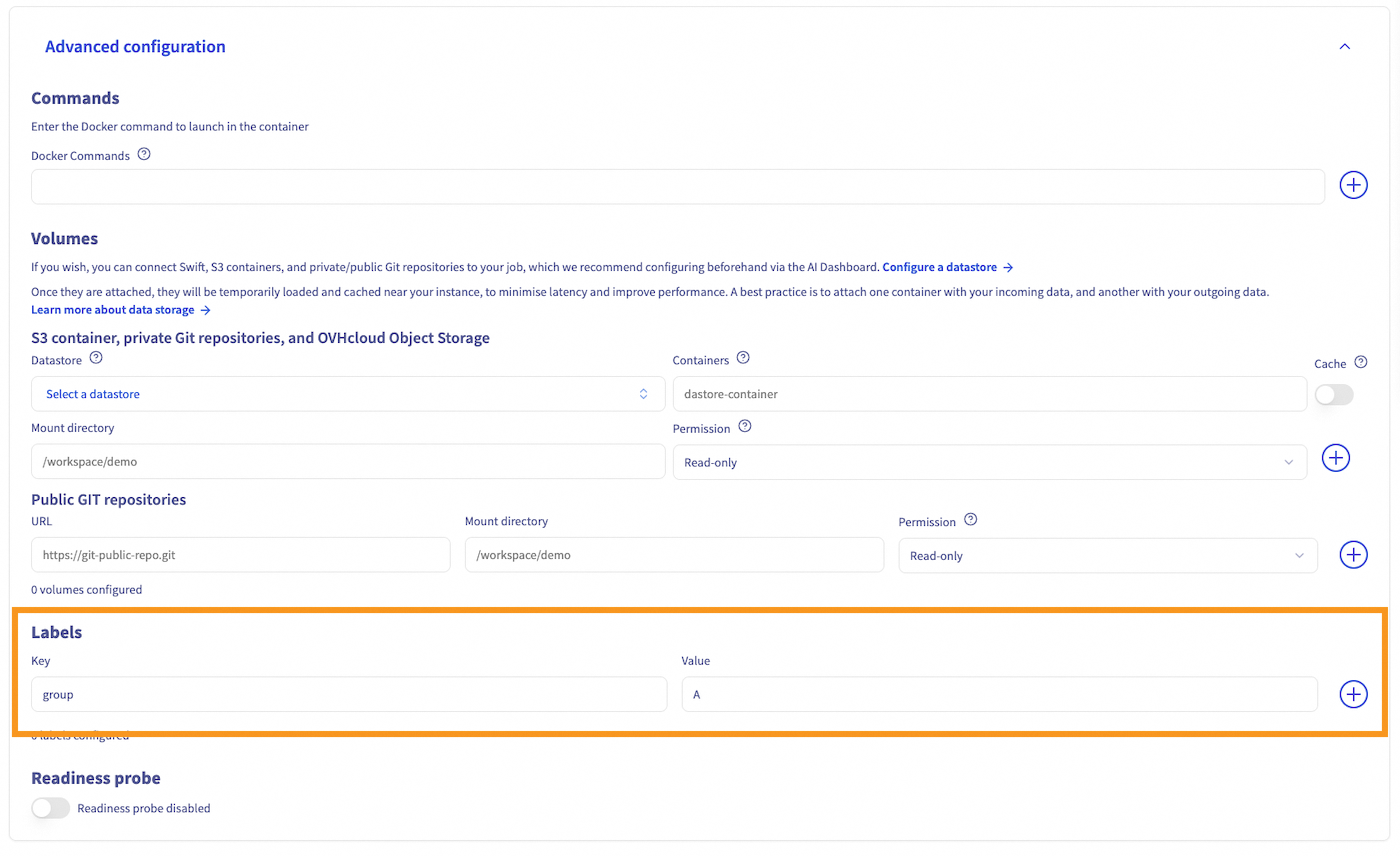The width and height of the screenshot is (1400, 856).
Task: Click help icon beside S3 Permission label
Action: click(744, 426)
